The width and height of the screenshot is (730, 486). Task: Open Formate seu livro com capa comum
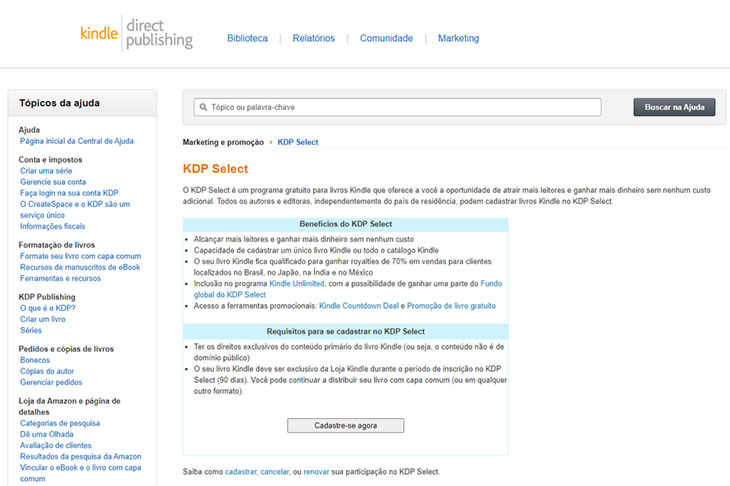[81, 256]
